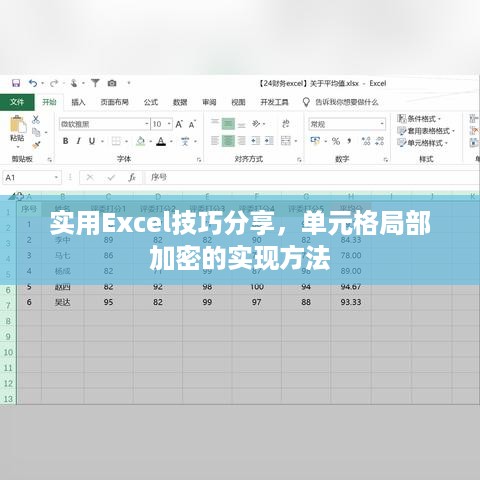Open the Borders dropdown arrow
This screenshot has height=480, width=480.
point(127,141)
